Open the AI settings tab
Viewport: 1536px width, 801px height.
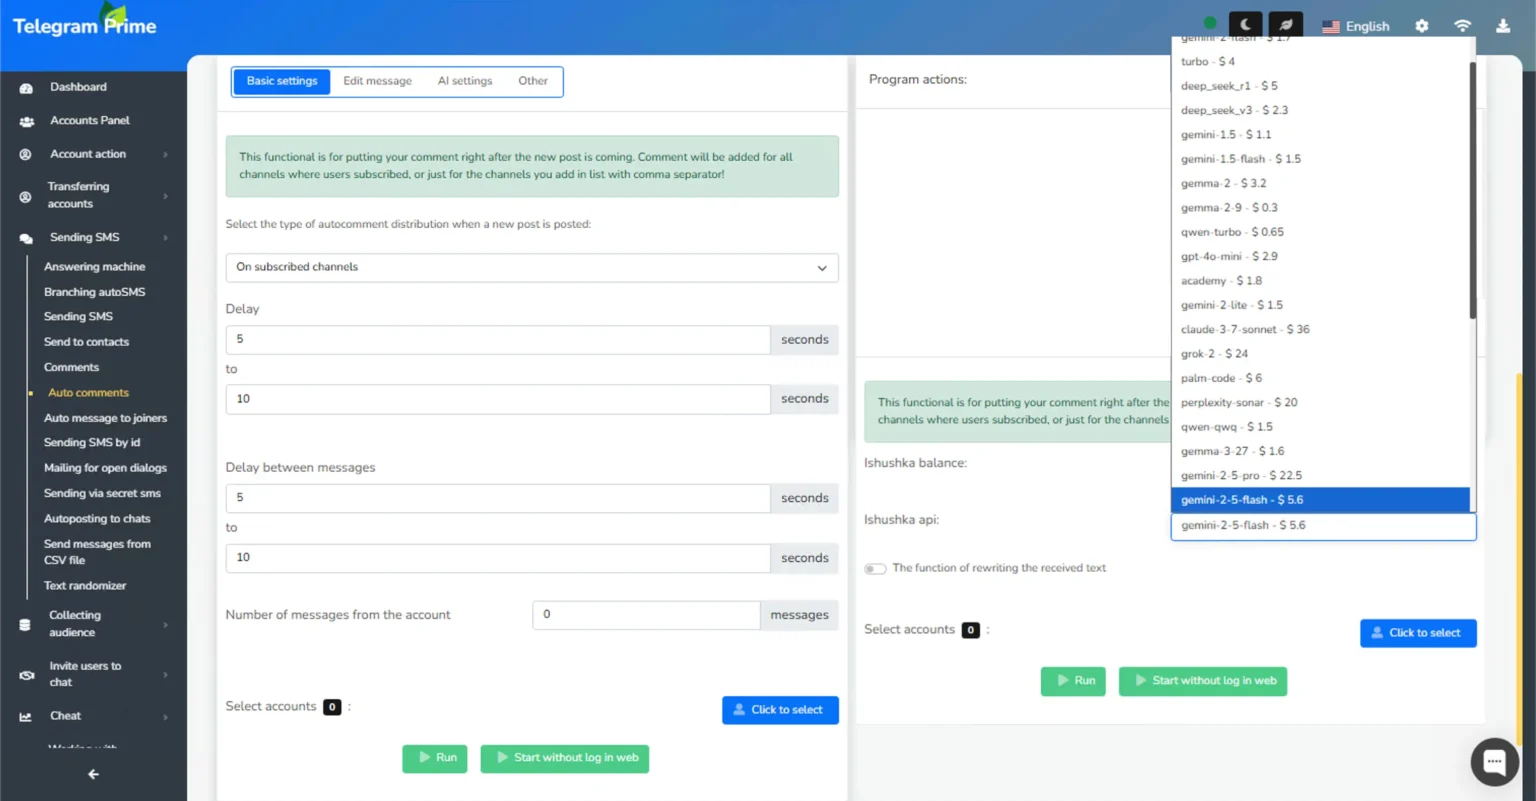tap(464, 81)
